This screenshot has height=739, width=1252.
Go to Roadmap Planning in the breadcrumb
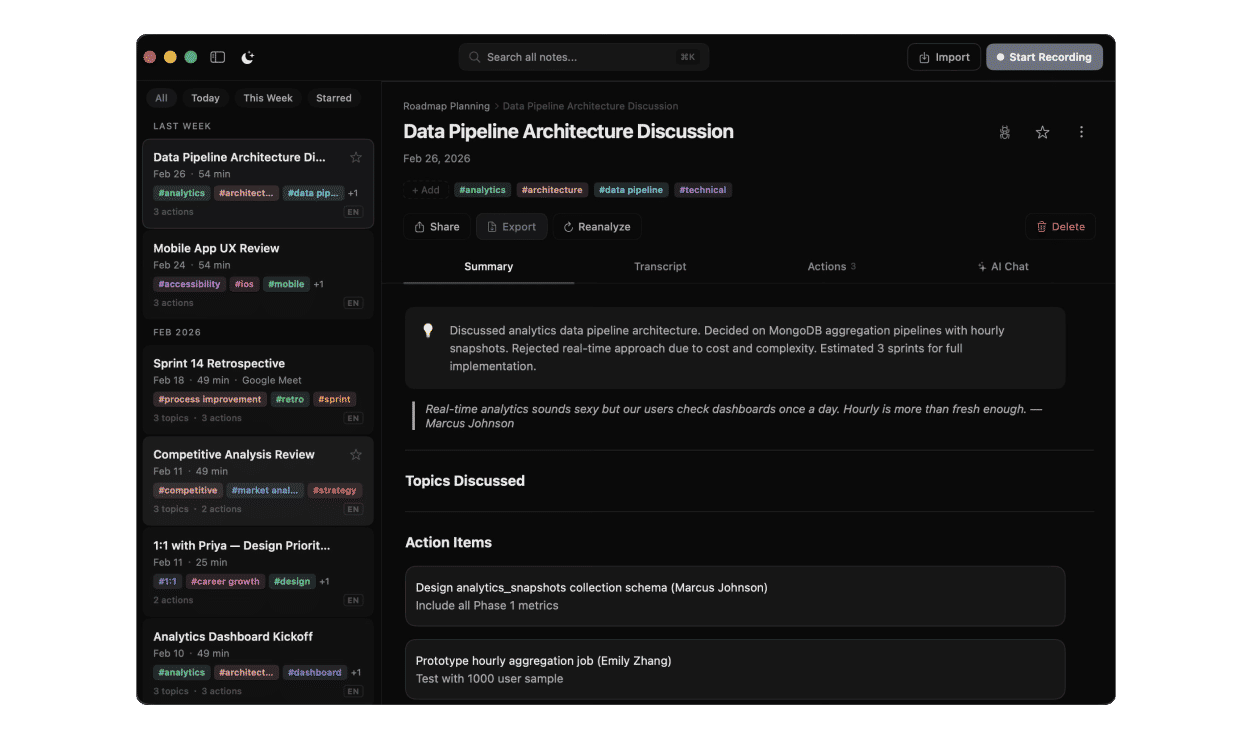click(446, 106)
